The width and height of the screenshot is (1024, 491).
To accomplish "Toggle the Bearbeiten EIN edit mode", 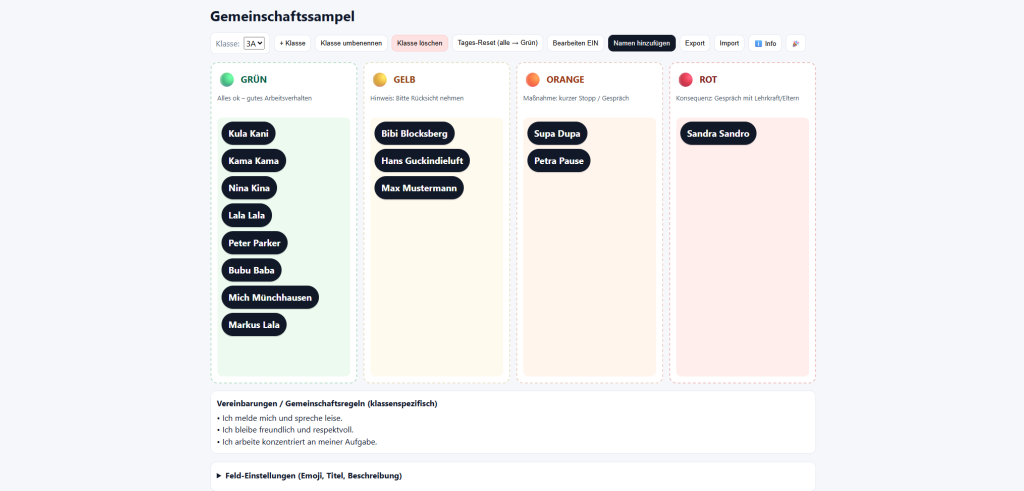I will coord(575,43).
